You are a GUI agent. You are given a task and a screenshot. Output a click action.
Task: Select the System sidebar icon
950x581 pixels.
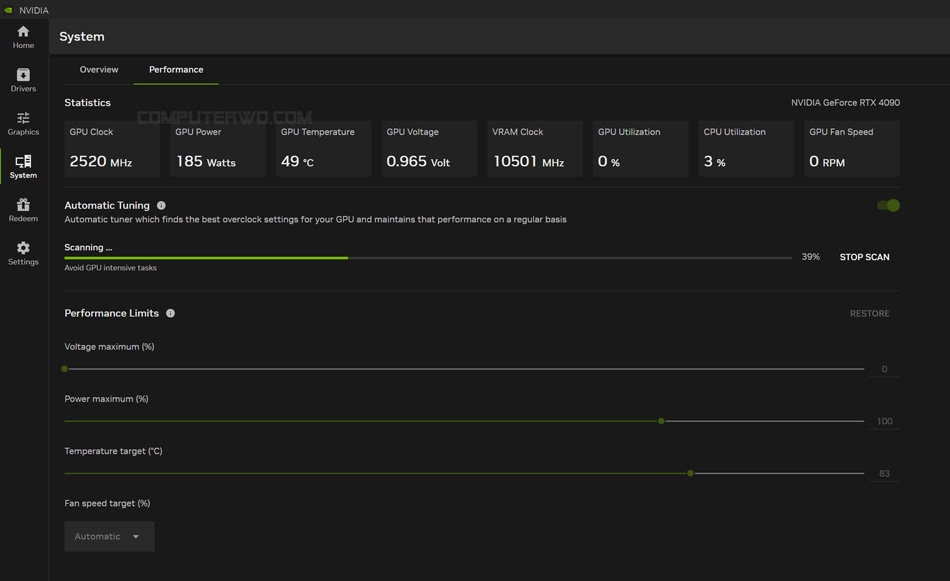(x=23, y=167)
